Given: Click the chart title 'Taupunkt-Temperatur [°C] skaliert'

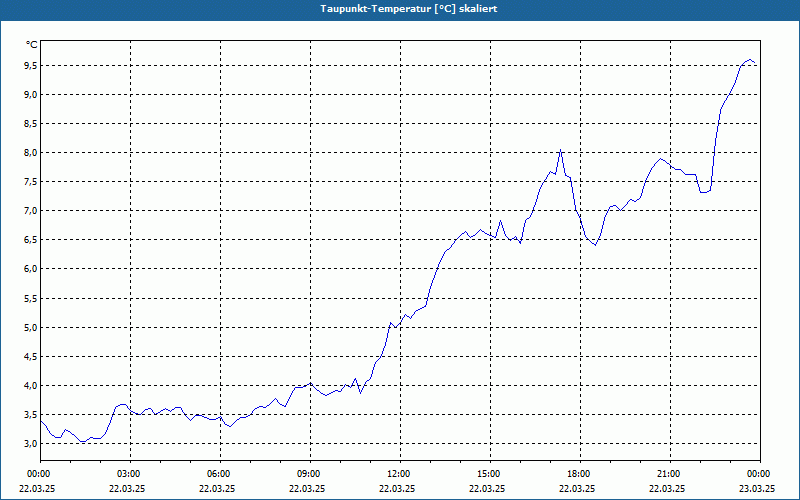Looking at the screenshot, I should tap(409, 9).
